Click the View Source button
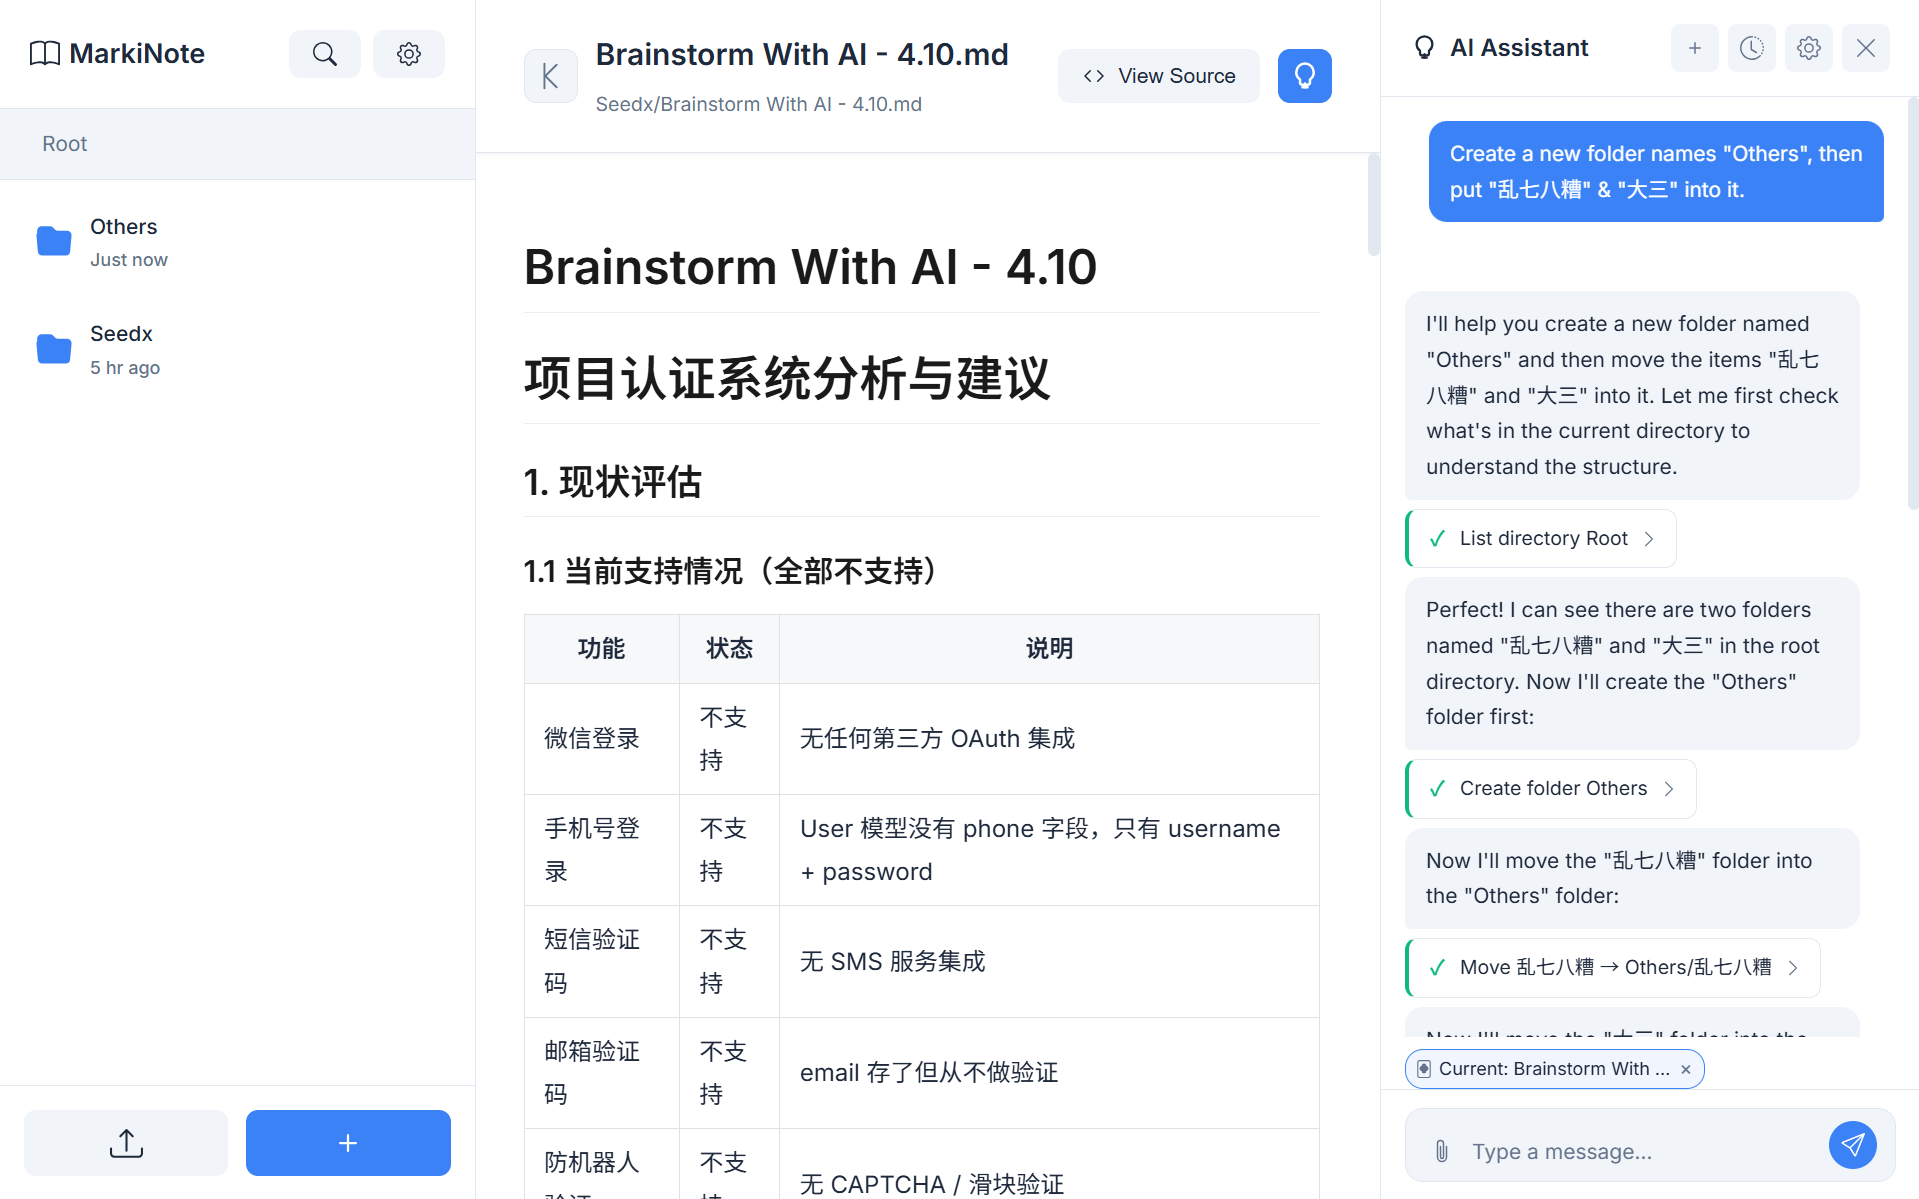 1157,75
